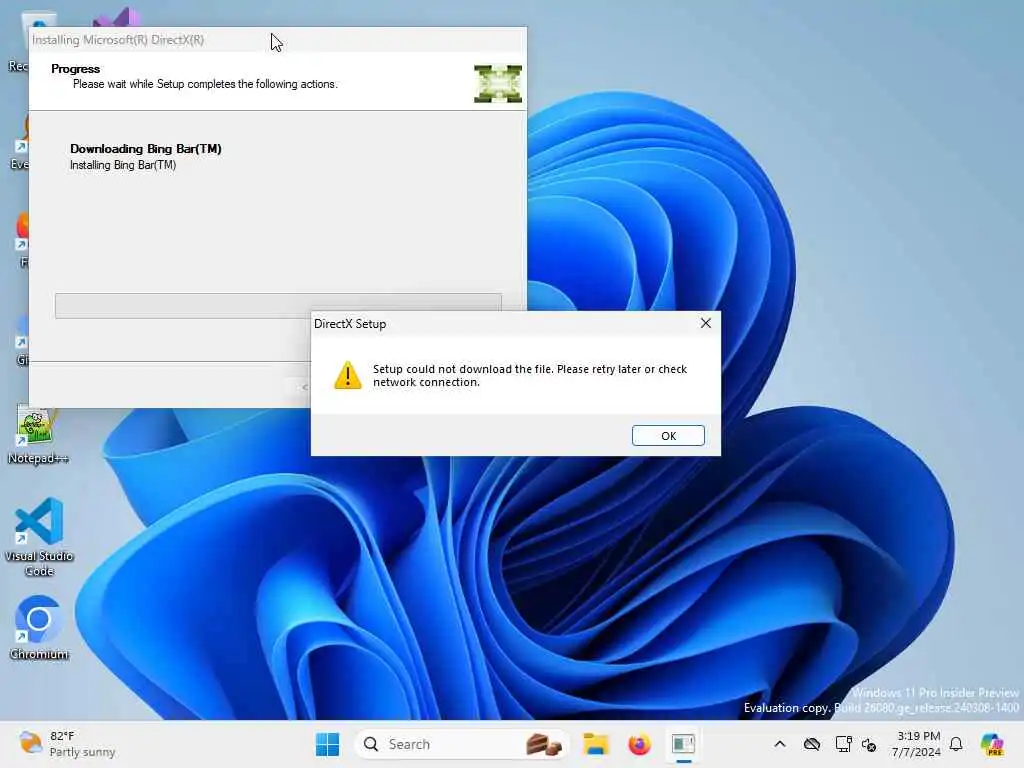Viewport: 1024px width, 768px height.
Task: Show hidden system tray icons chevron
Action: tap(780, 744)
